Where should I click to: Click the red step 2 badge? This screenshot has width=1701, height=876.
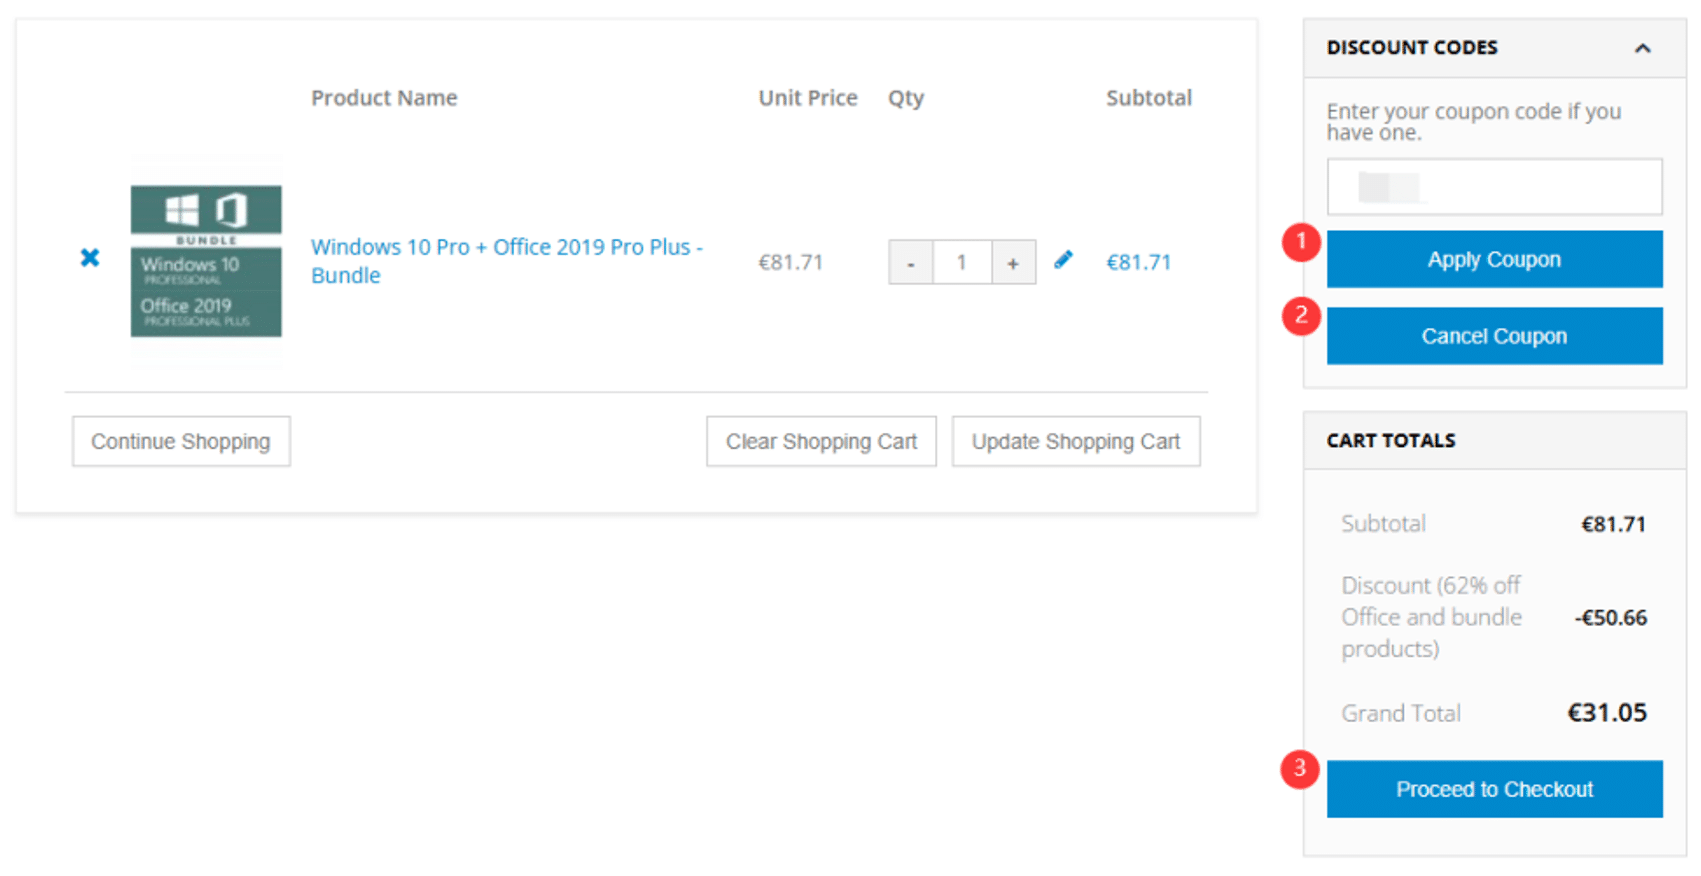pos(1301,316)
